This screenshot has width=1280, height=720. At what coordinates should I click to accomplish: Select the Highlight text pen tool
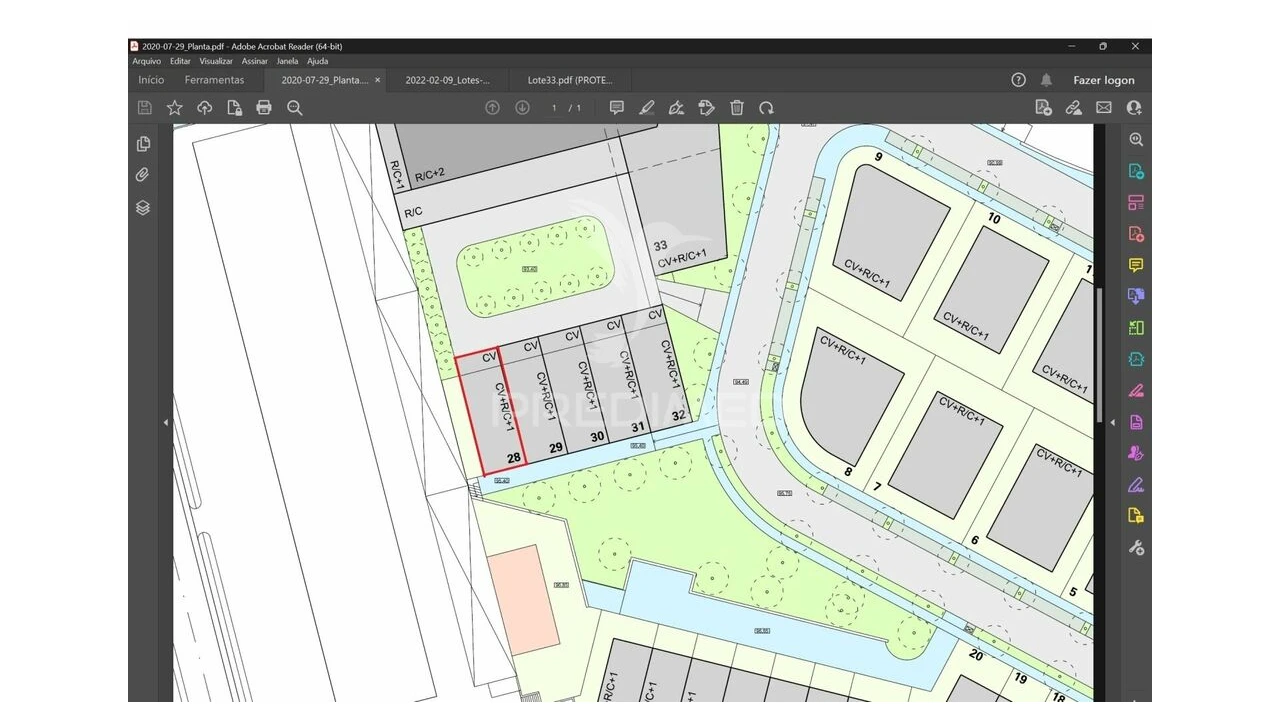[x=647, y=108]
